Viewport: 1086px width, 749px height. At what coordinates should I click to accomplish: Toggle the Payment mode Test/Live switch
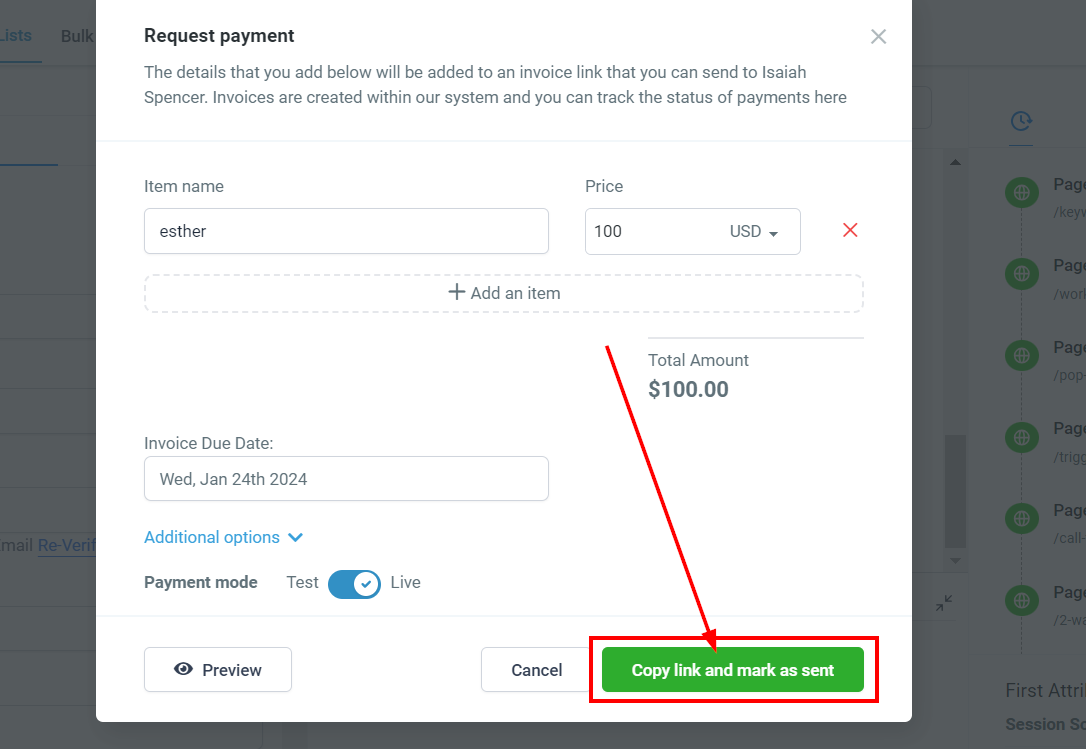pyautogui.click(x=354, y=584)
